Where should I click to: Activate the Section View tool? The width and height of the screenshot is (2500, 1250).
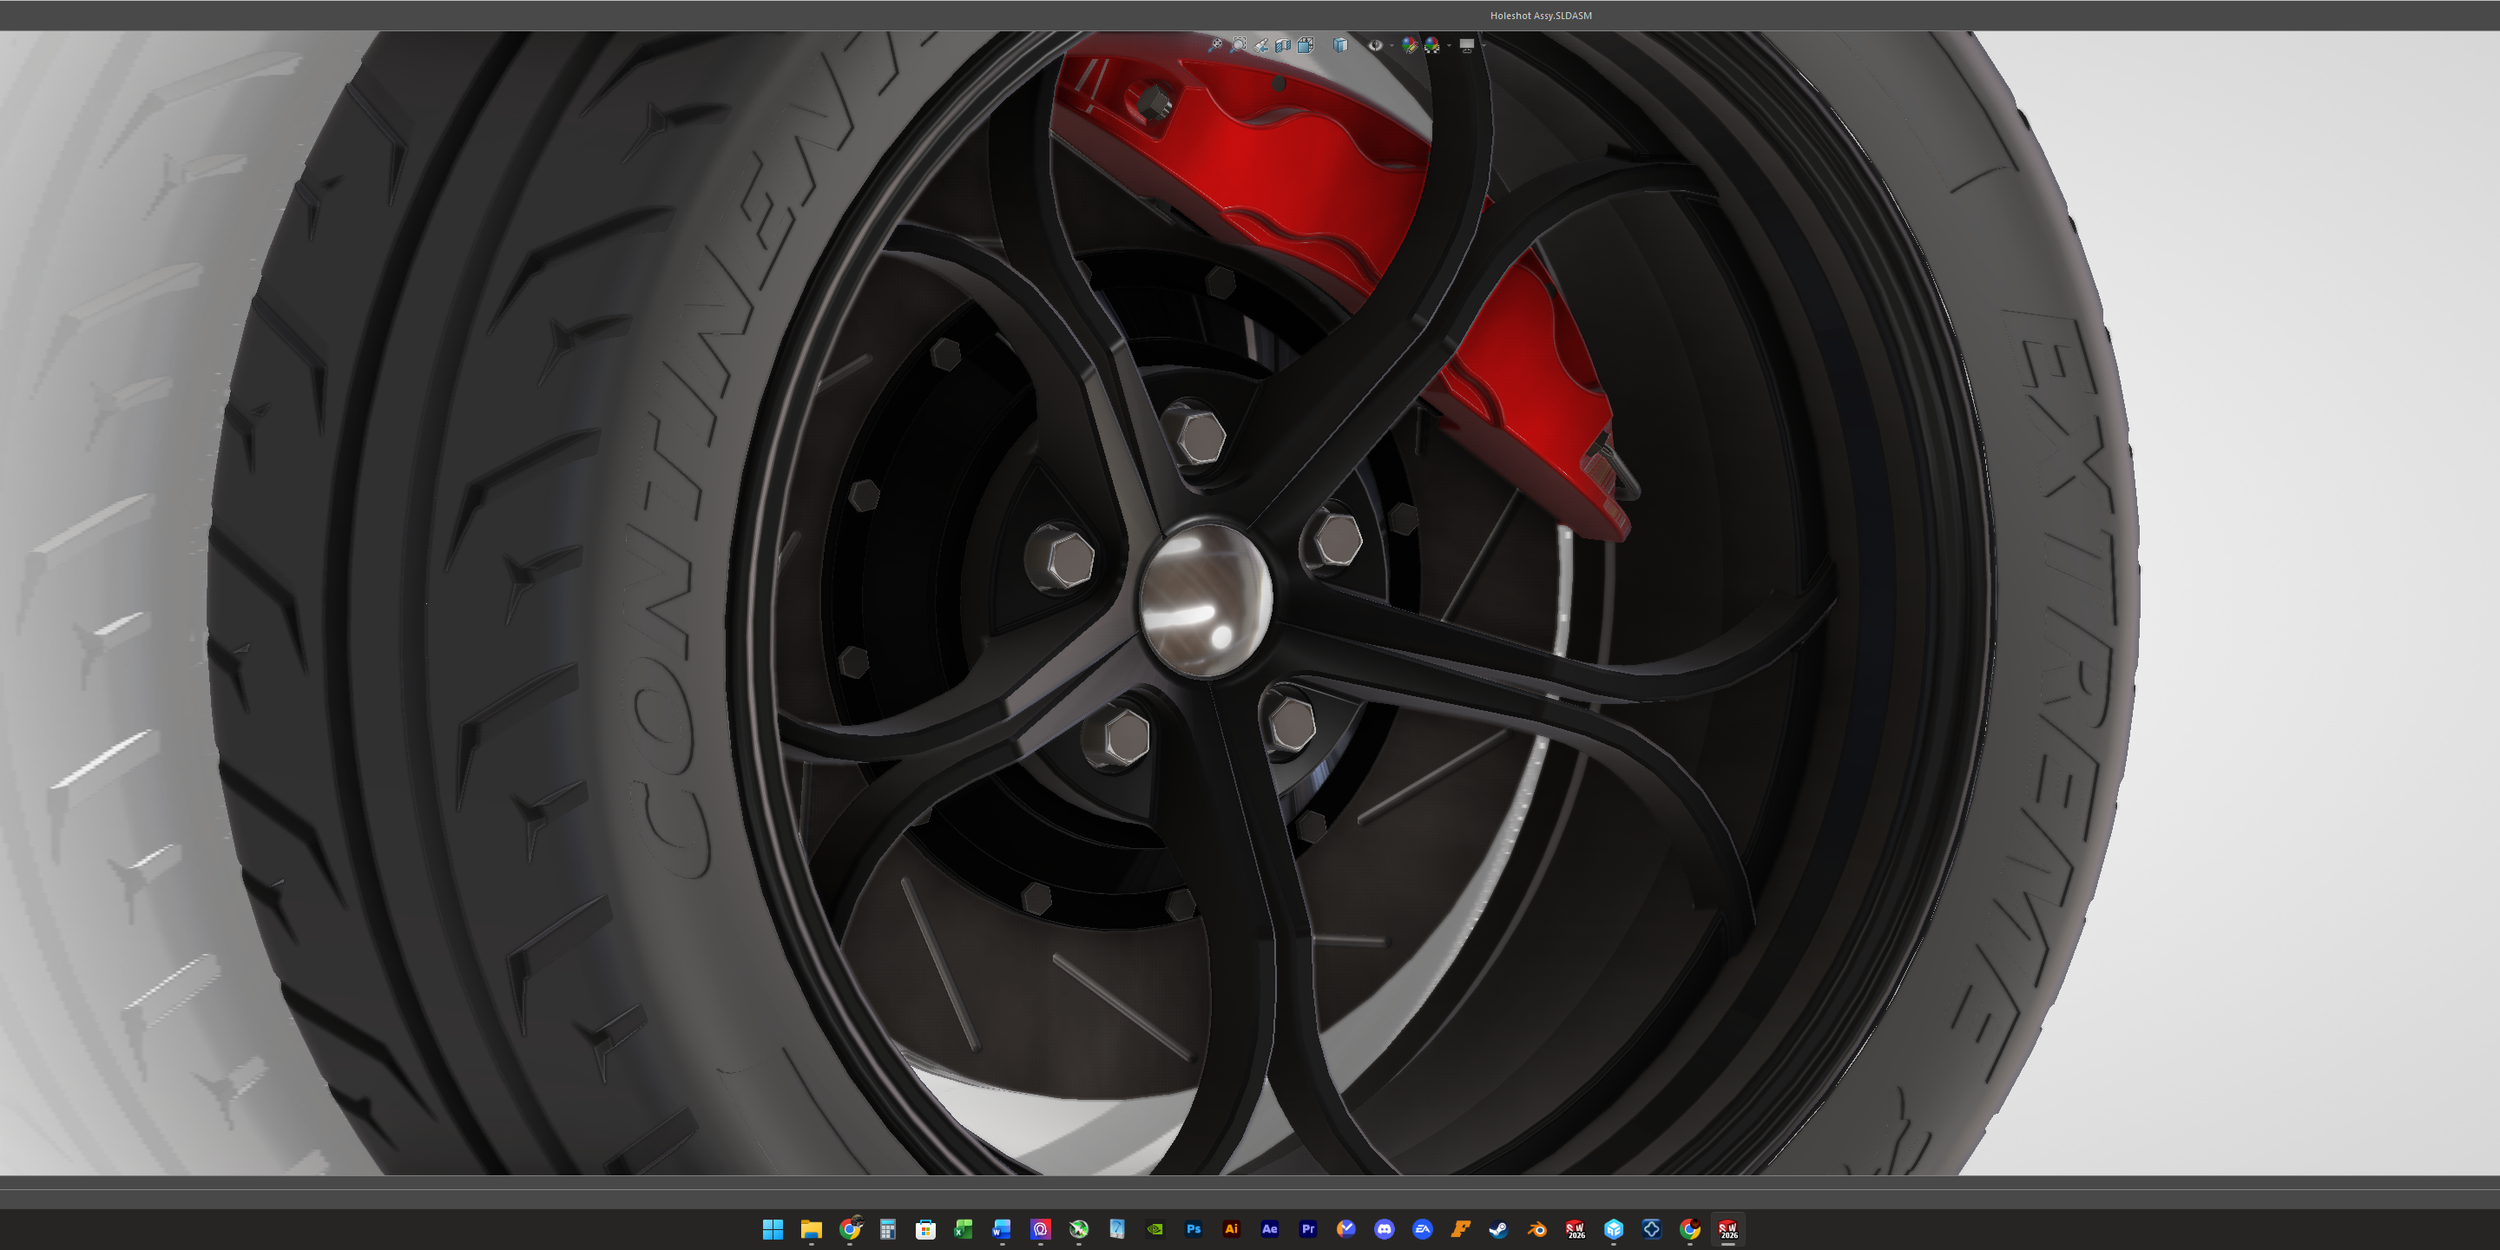[1283, 45]
